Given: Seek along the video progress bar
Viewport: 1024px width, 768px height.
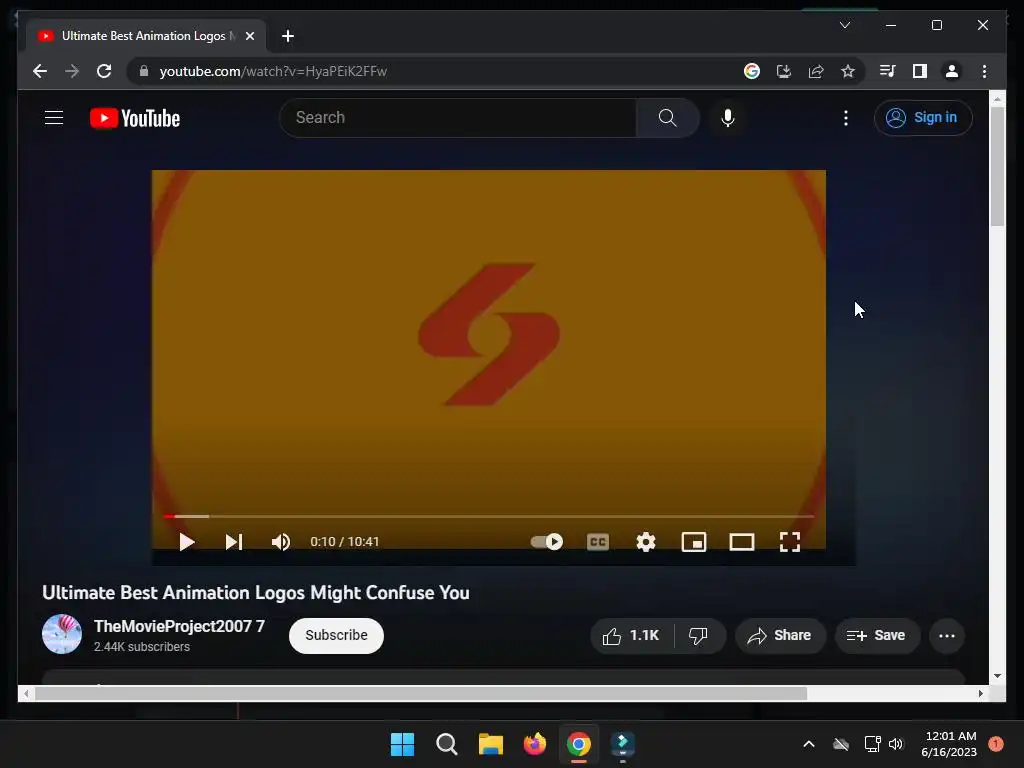Looking at the screenshot, I should tap(488, 516).
